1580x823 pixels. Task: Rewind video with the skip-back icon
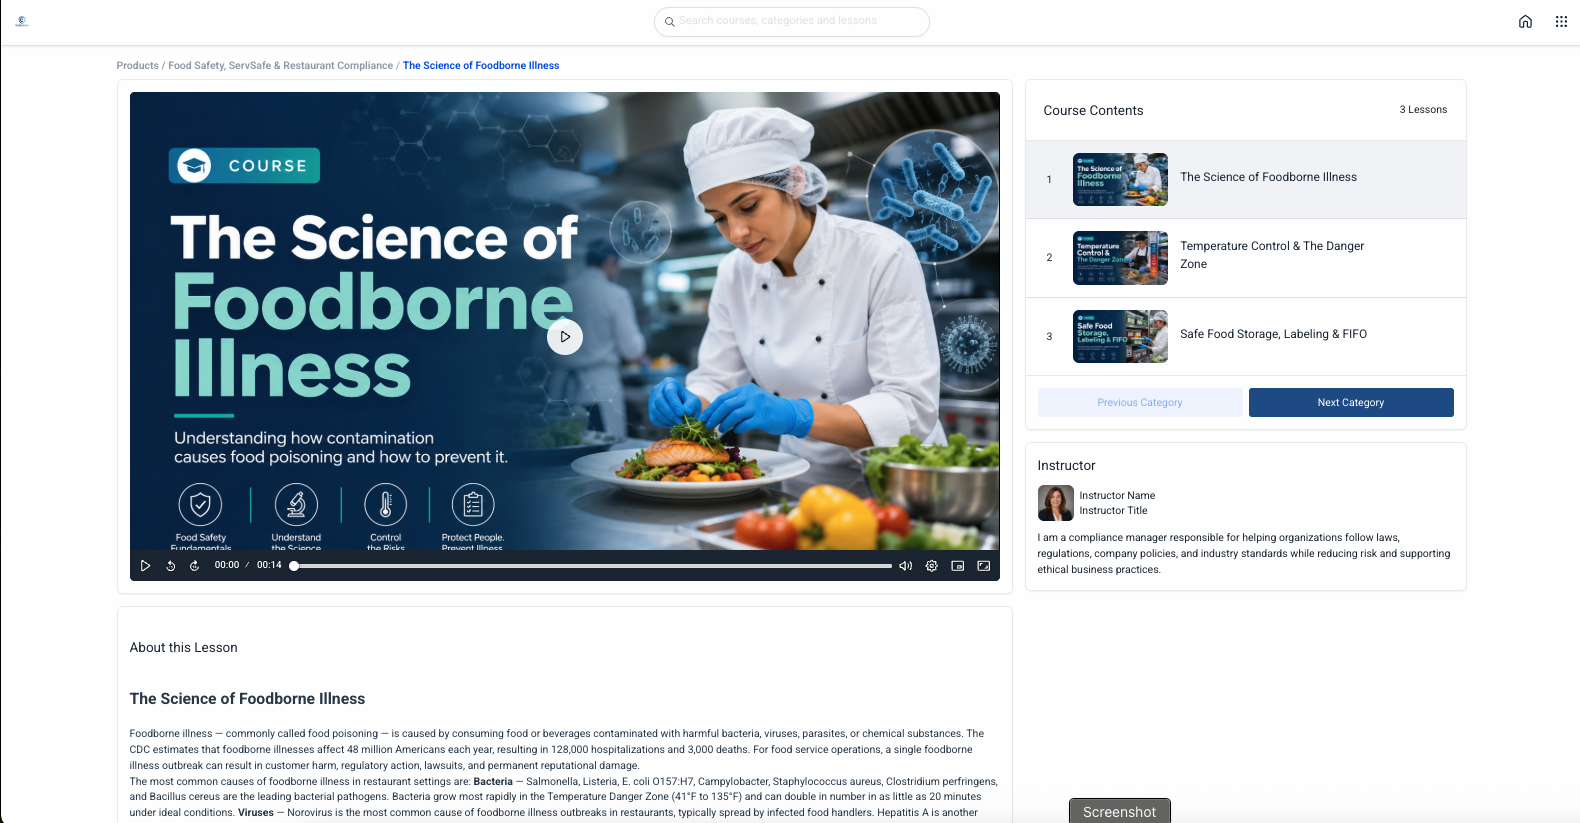171,566
